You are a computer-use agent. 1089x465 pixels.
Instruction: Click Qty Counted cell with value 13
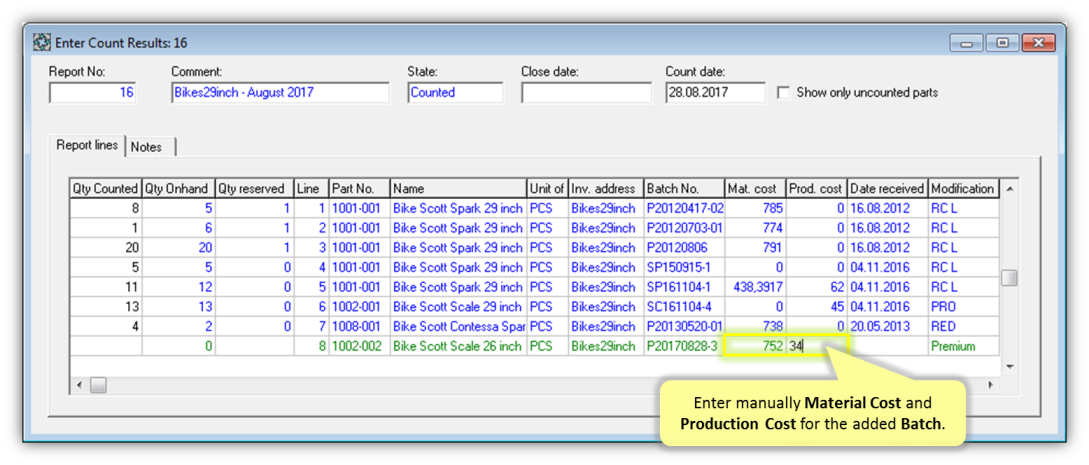pos(106,306)
